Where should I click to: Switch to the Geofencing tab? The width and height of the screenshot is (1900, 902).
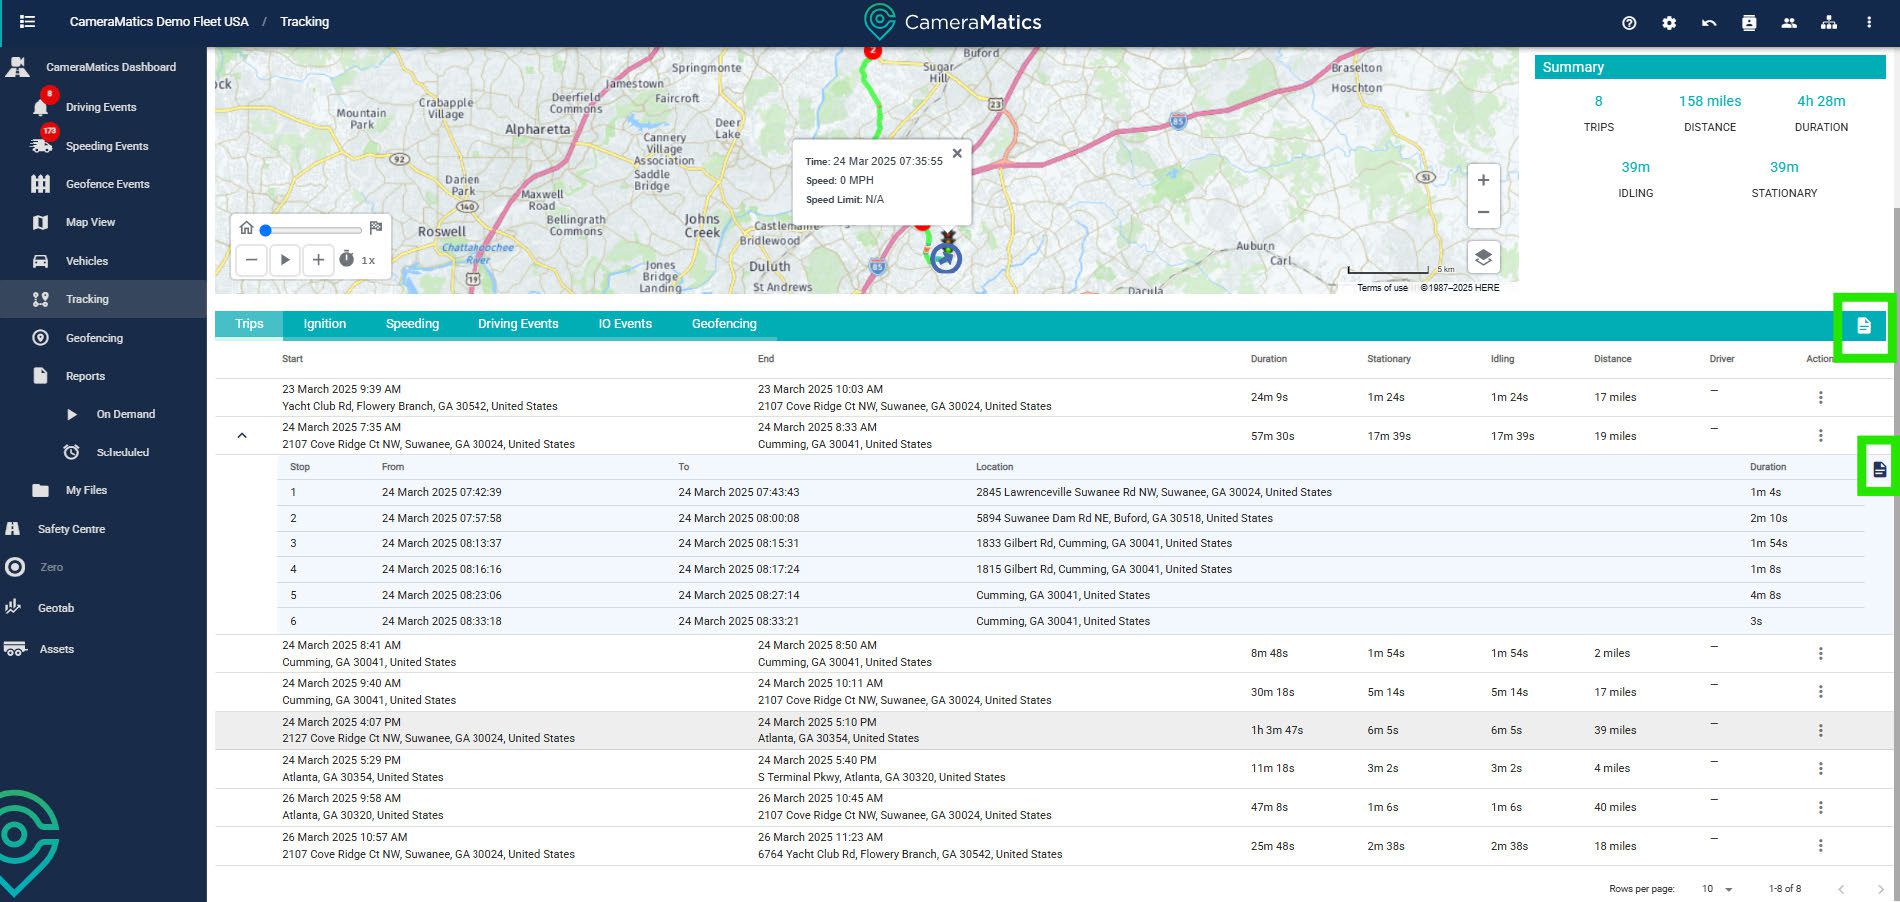coord(724,324)
